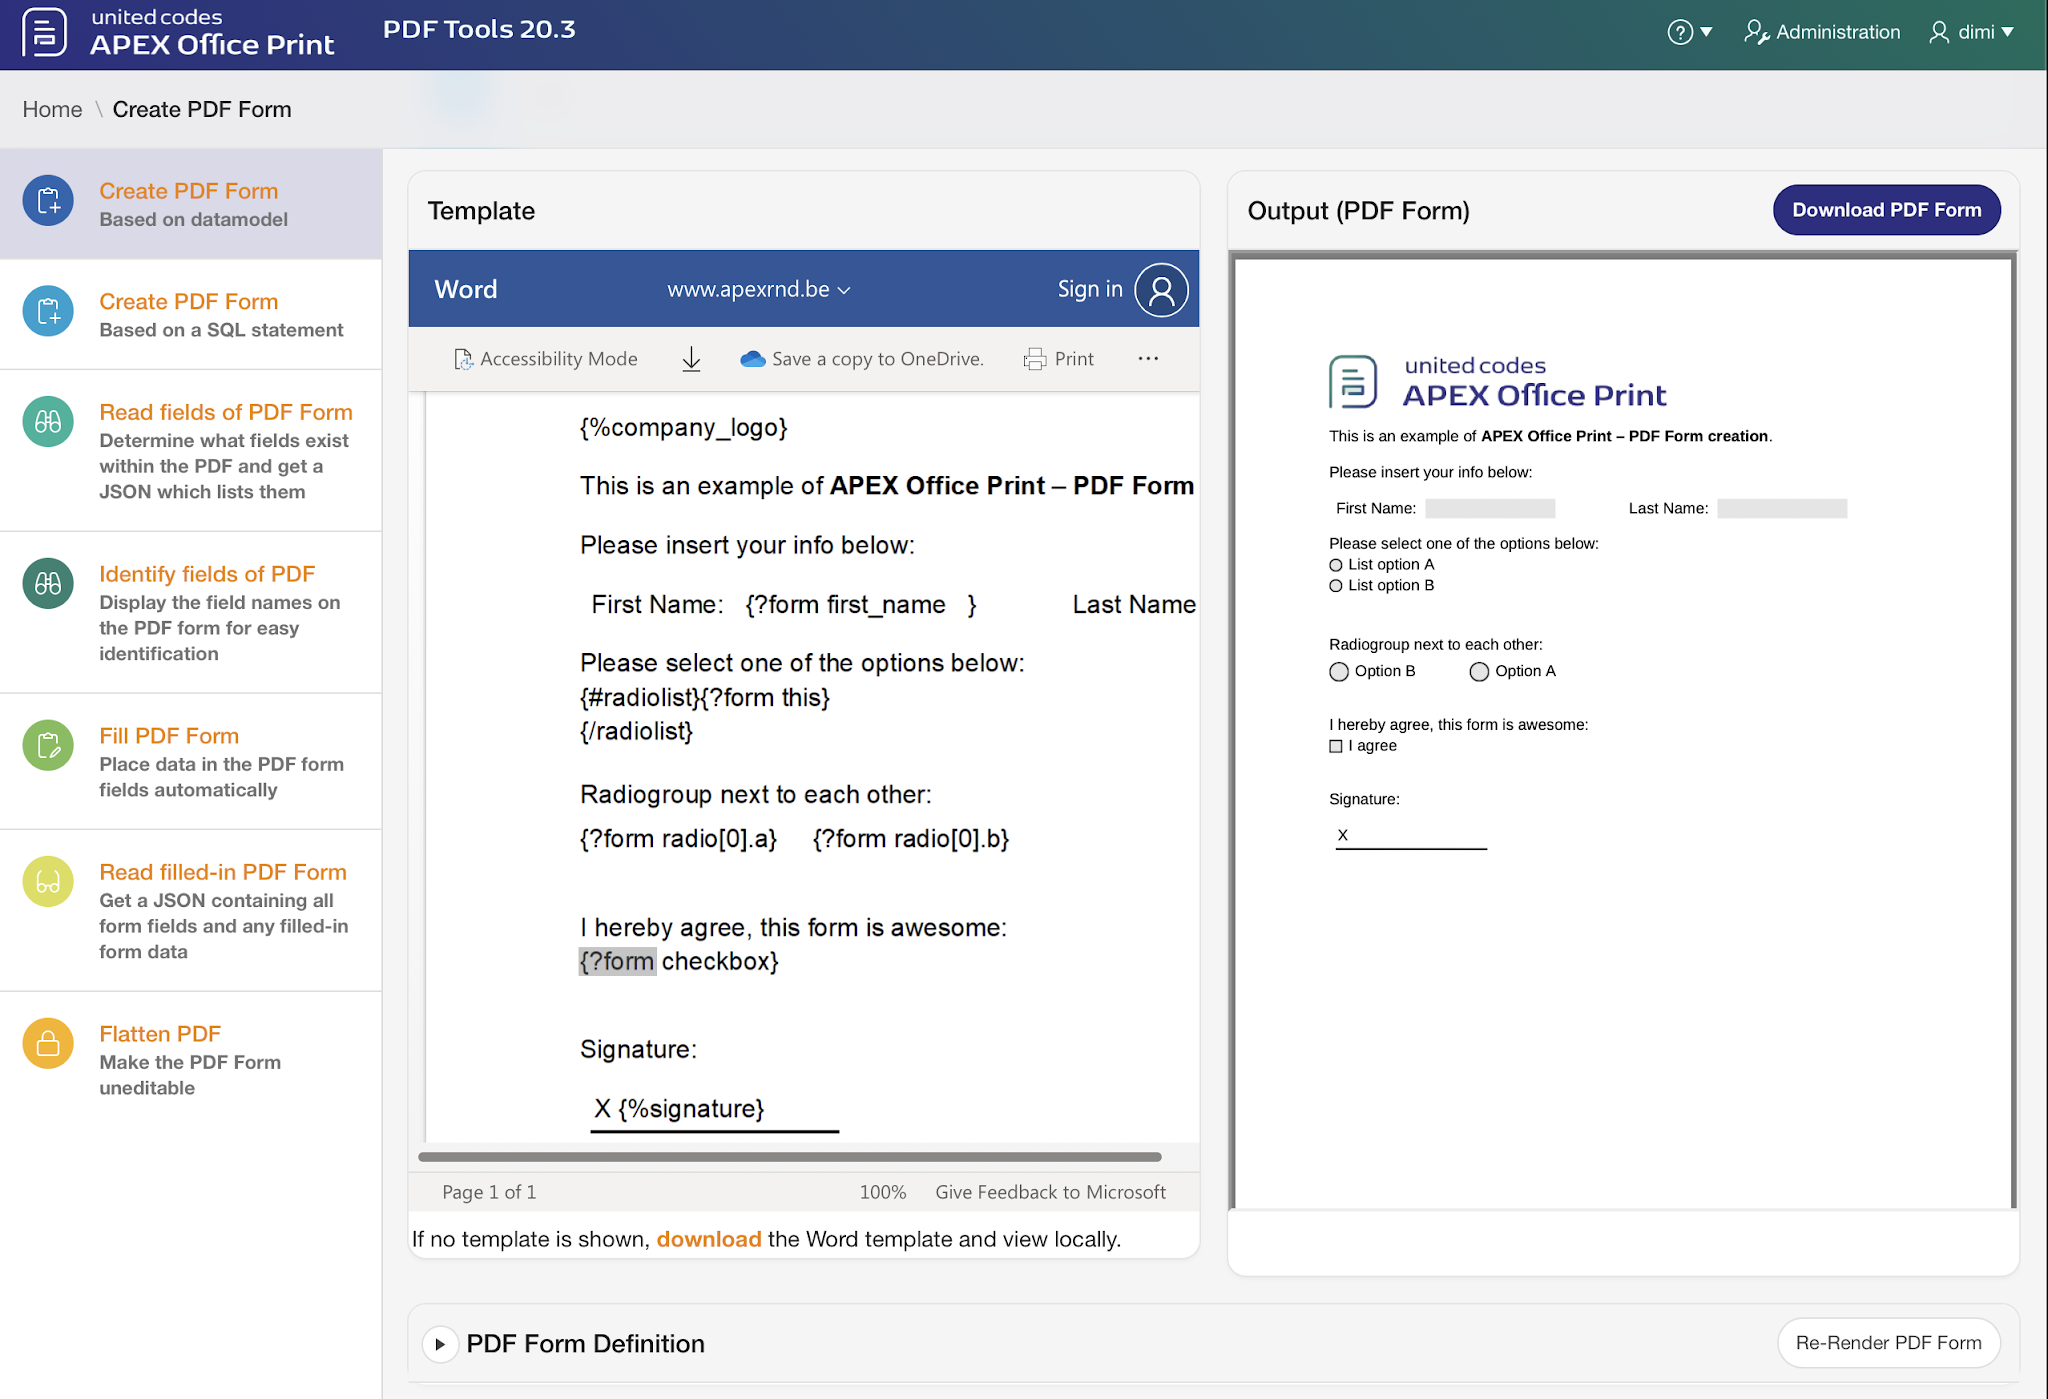Click the Fill PDF Form sidebar icon
Viewport: 2048px width, 1399px height.
(48, 745)
